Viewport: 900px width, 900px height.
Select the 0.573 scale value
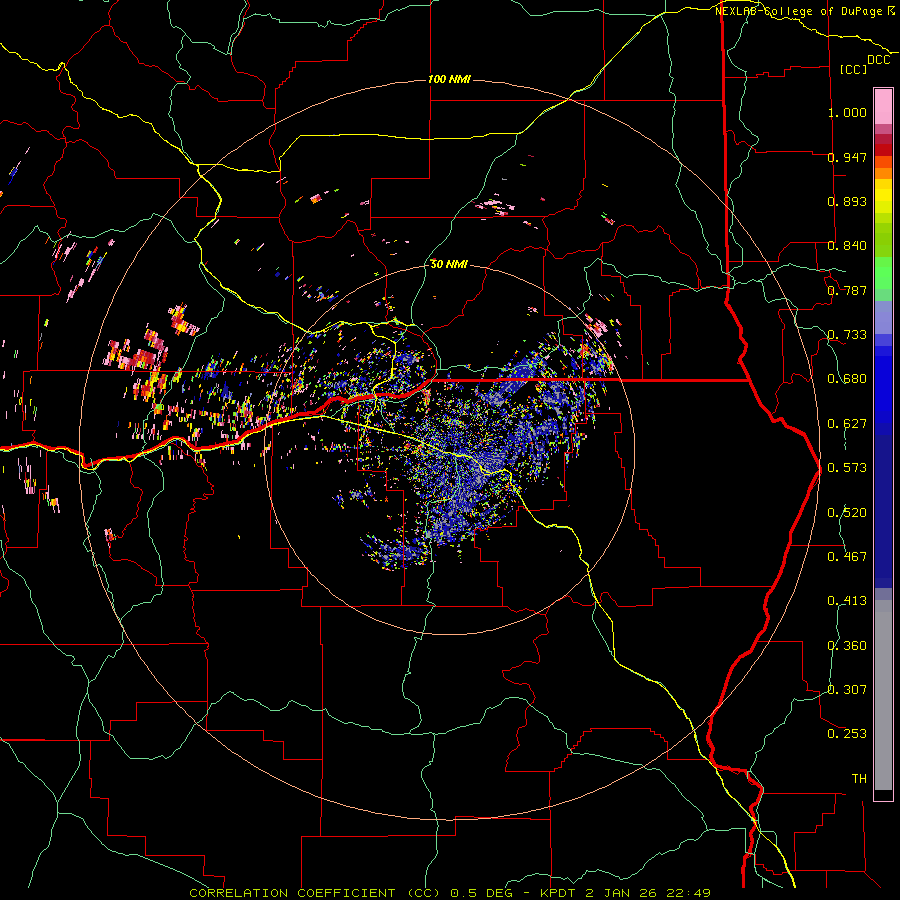click(847, 468)
